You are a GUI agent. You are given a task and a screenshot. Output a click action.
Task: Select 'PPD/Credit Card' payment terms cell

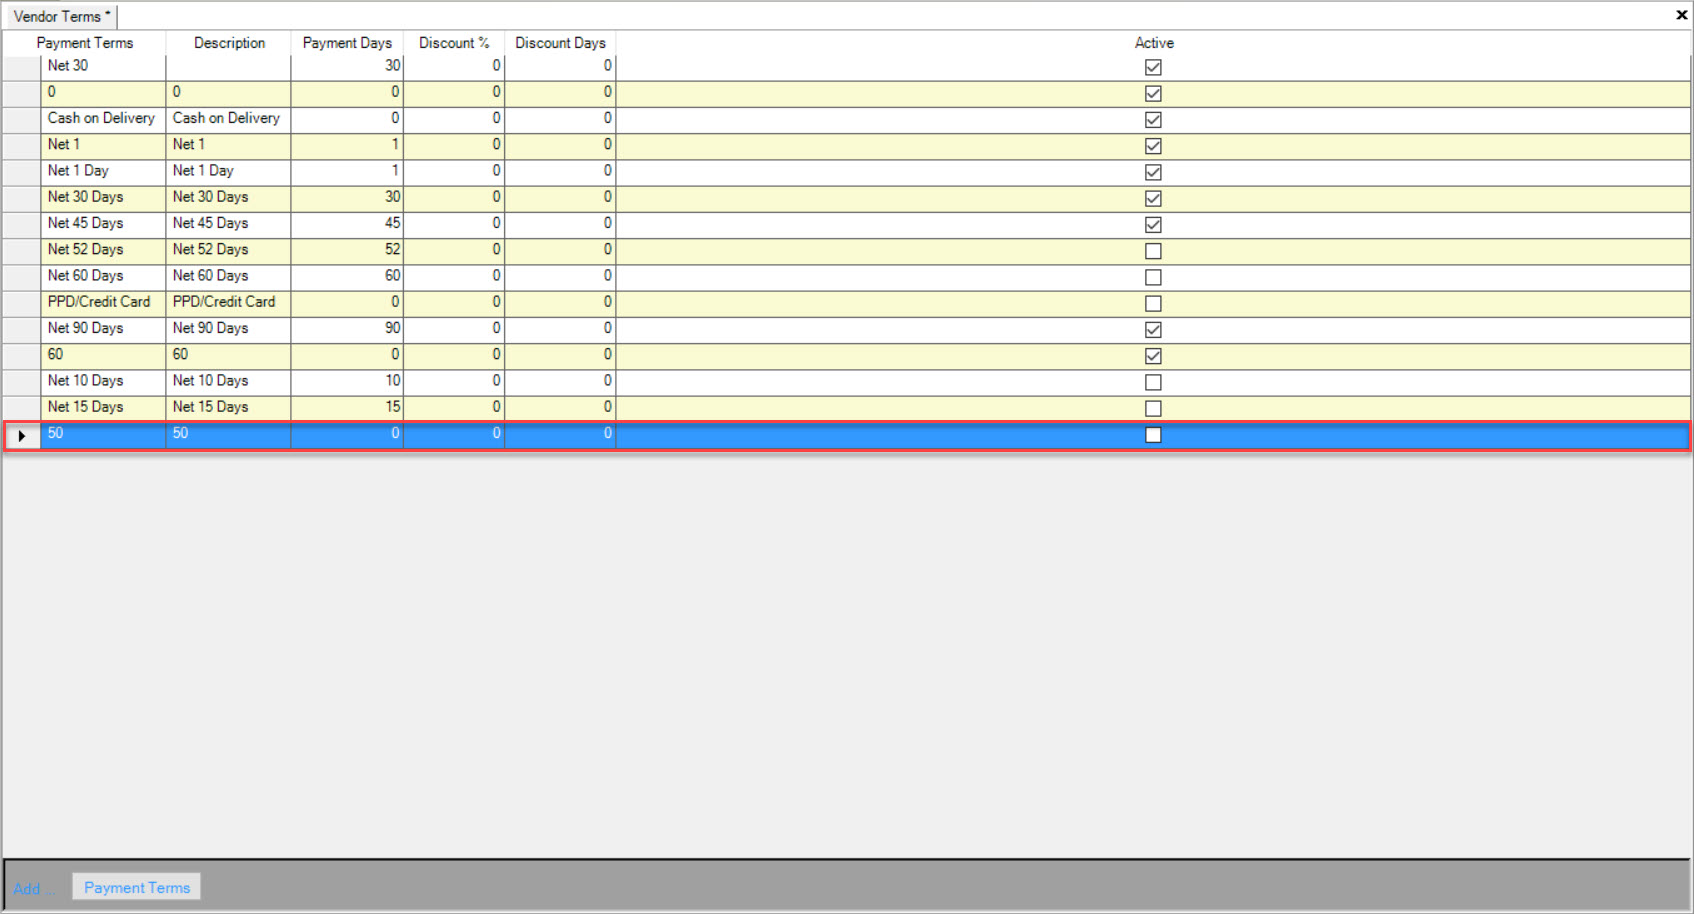click(103, 303)
